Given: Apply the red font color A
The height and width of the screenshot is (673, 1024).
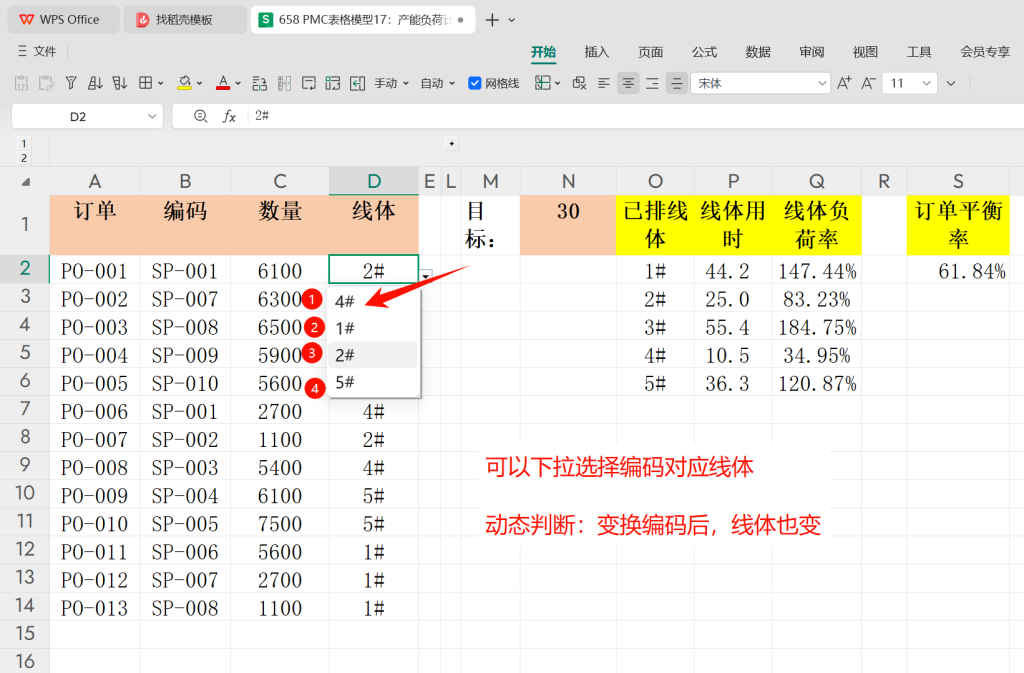Looking at the screenshot, I should (223, 83).
